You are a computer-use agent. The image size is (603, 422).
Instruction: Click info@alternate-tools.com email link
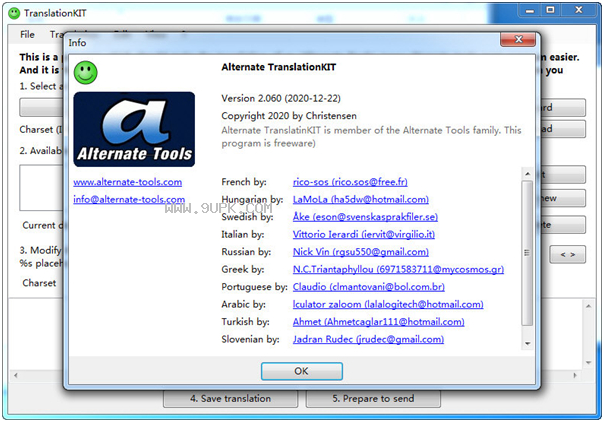pos(129,199)
